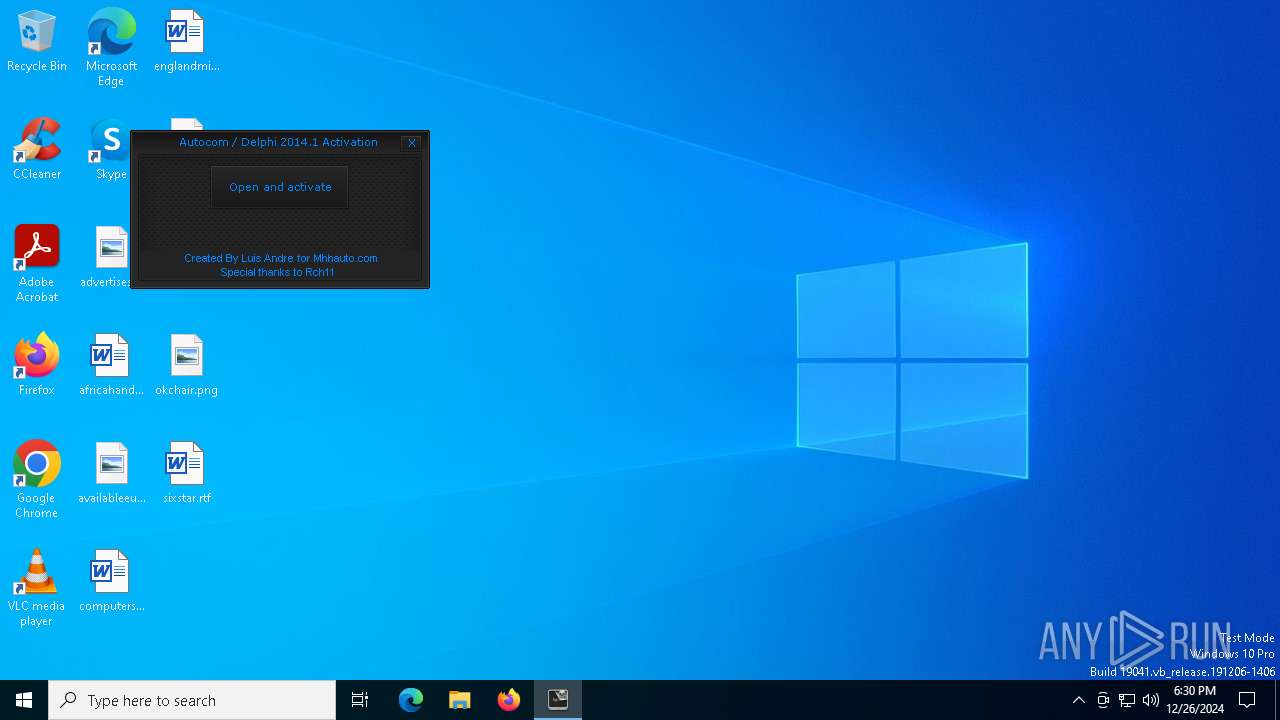The width and height of the screenshot is (1280, 720).
Task: Select the okchair.png image file
Action: (186, 366)
